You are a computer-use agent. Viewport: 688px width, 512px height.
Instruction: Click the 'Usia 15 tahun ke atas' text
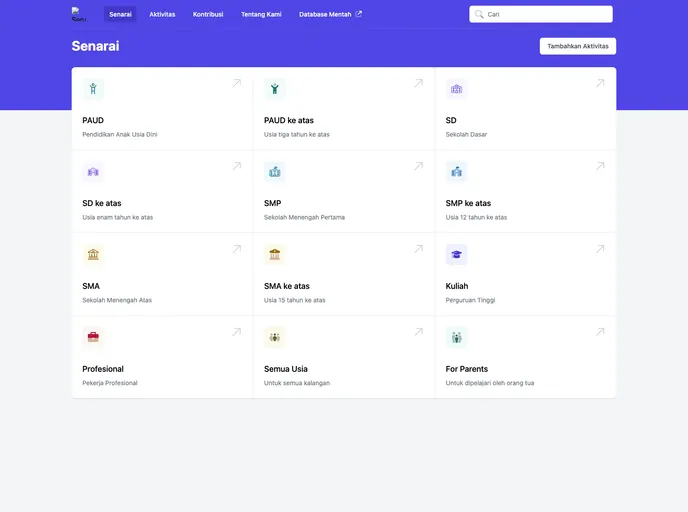coord(295,300)
